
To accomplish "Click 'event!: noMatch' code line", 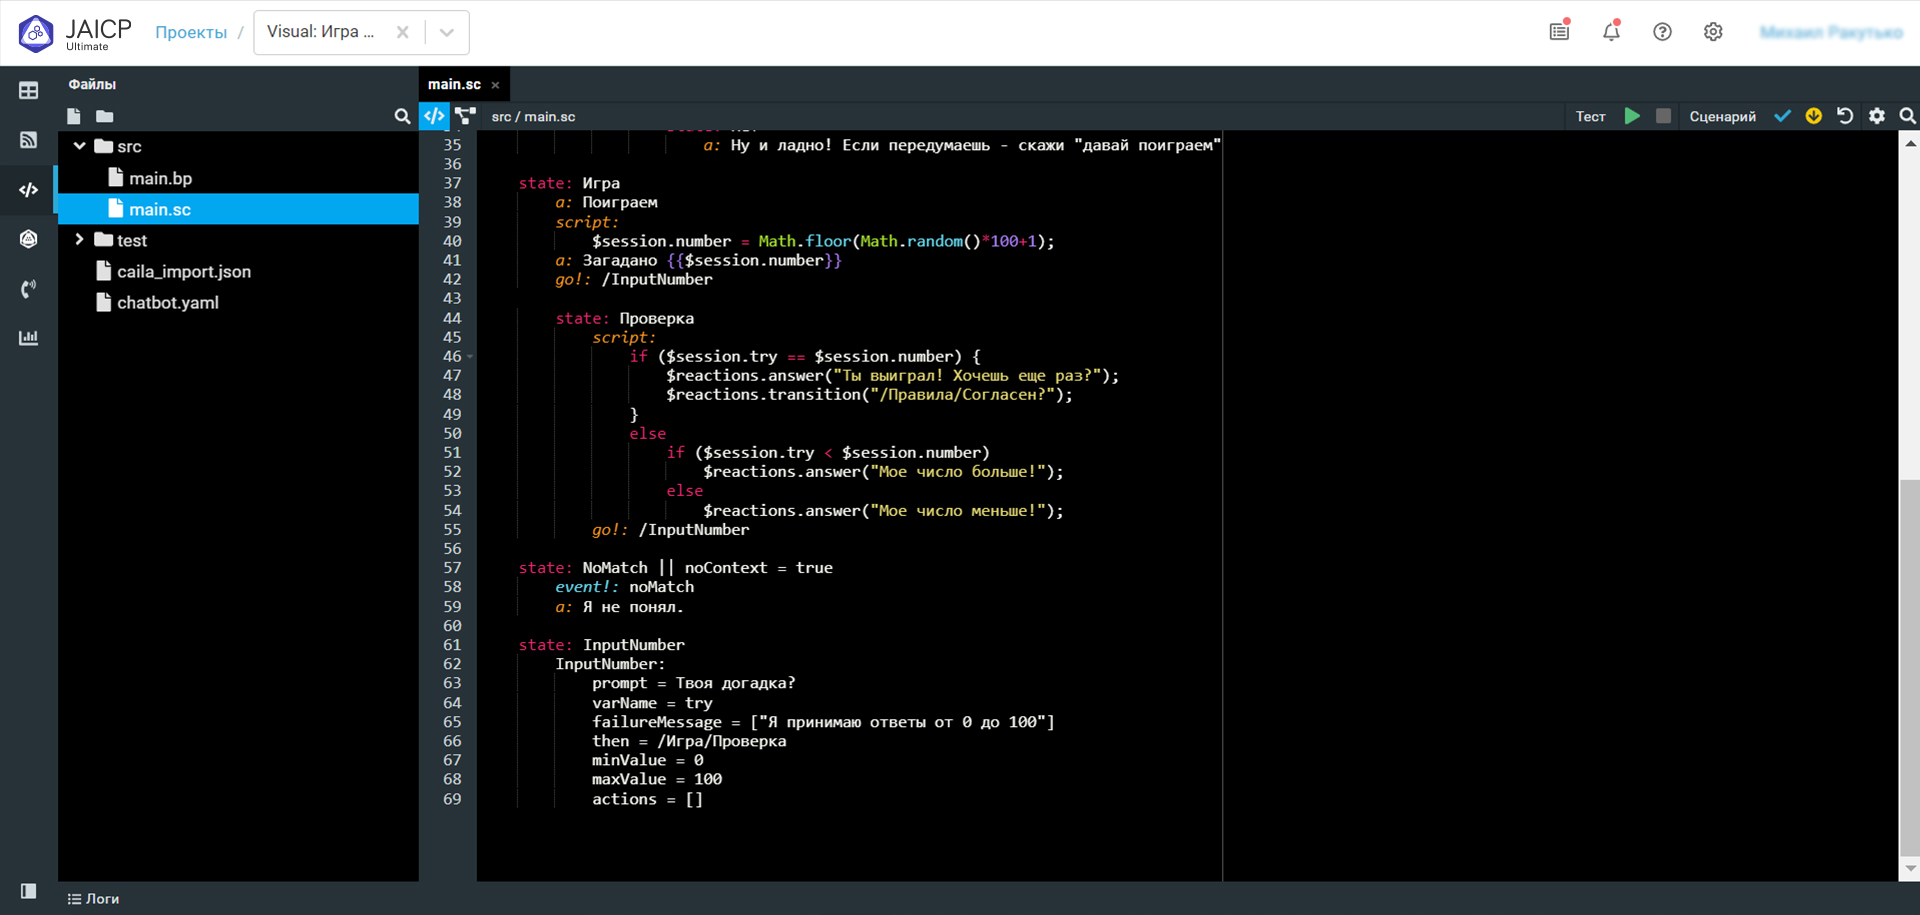I will pos(624,587).
